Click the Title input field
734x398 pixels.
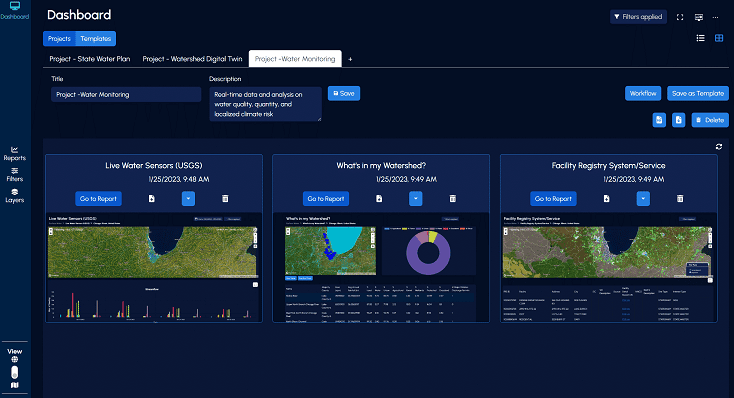[x=126, y=95]
